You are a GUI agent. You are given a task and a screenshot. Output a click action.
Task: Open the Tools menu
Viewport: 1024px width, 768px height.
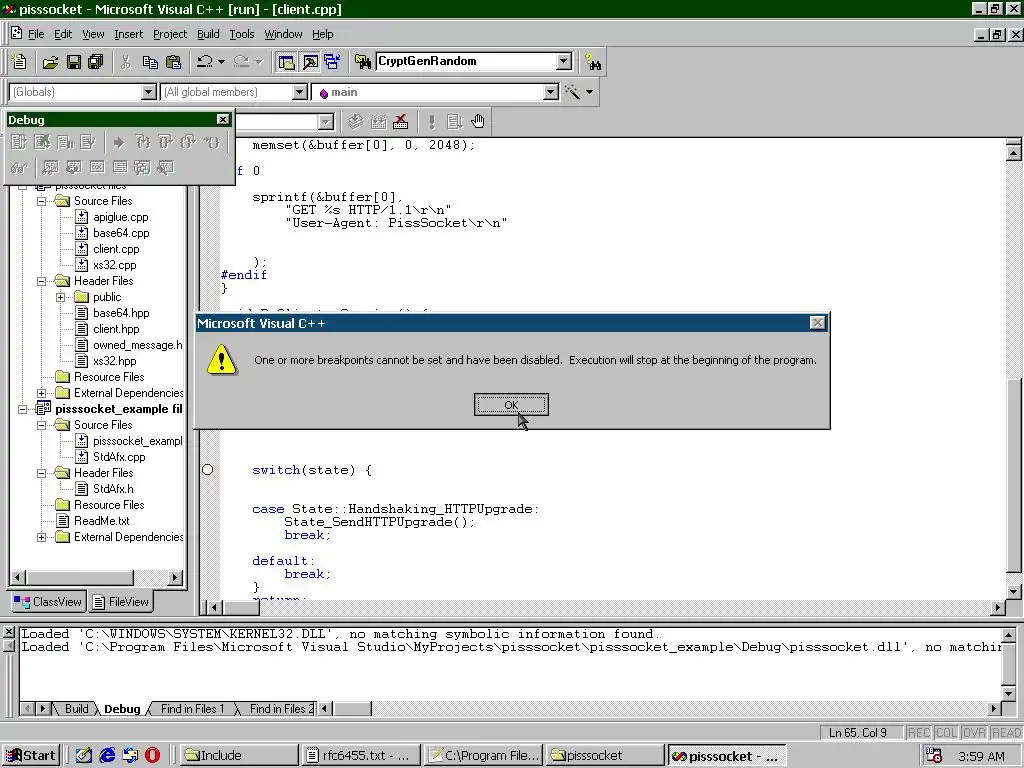coord(242,34)
